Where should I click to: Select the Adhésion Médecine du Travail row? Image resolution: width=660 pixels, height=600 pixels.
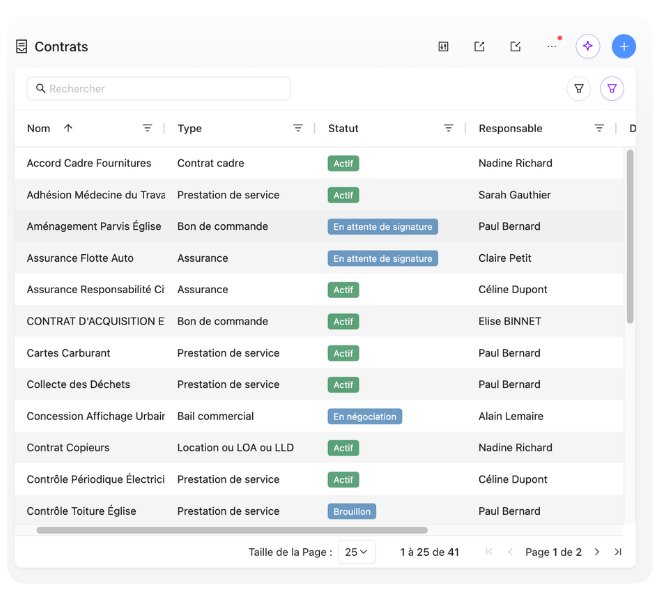pos(319,195)
